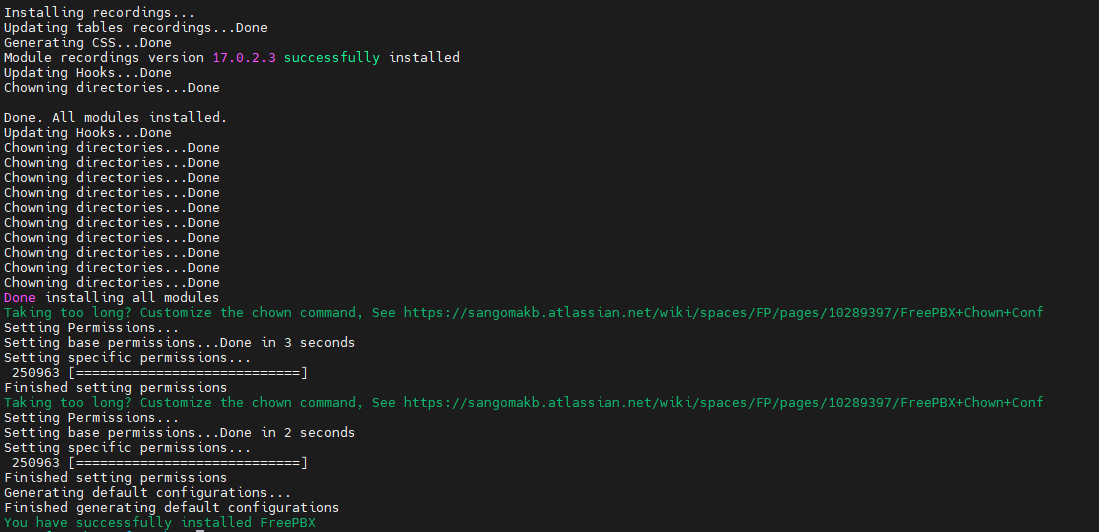Click "Setting base permissions...Done in 2 seconds"
Viewport: 1099px width, 532px height.
(x=179, y=432)
